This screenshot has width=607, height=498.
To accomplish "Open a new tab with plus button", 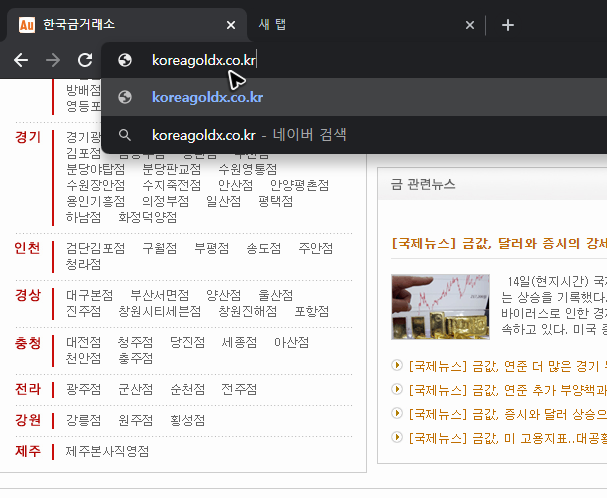I will pyautogui.click(x=508, y=26).
